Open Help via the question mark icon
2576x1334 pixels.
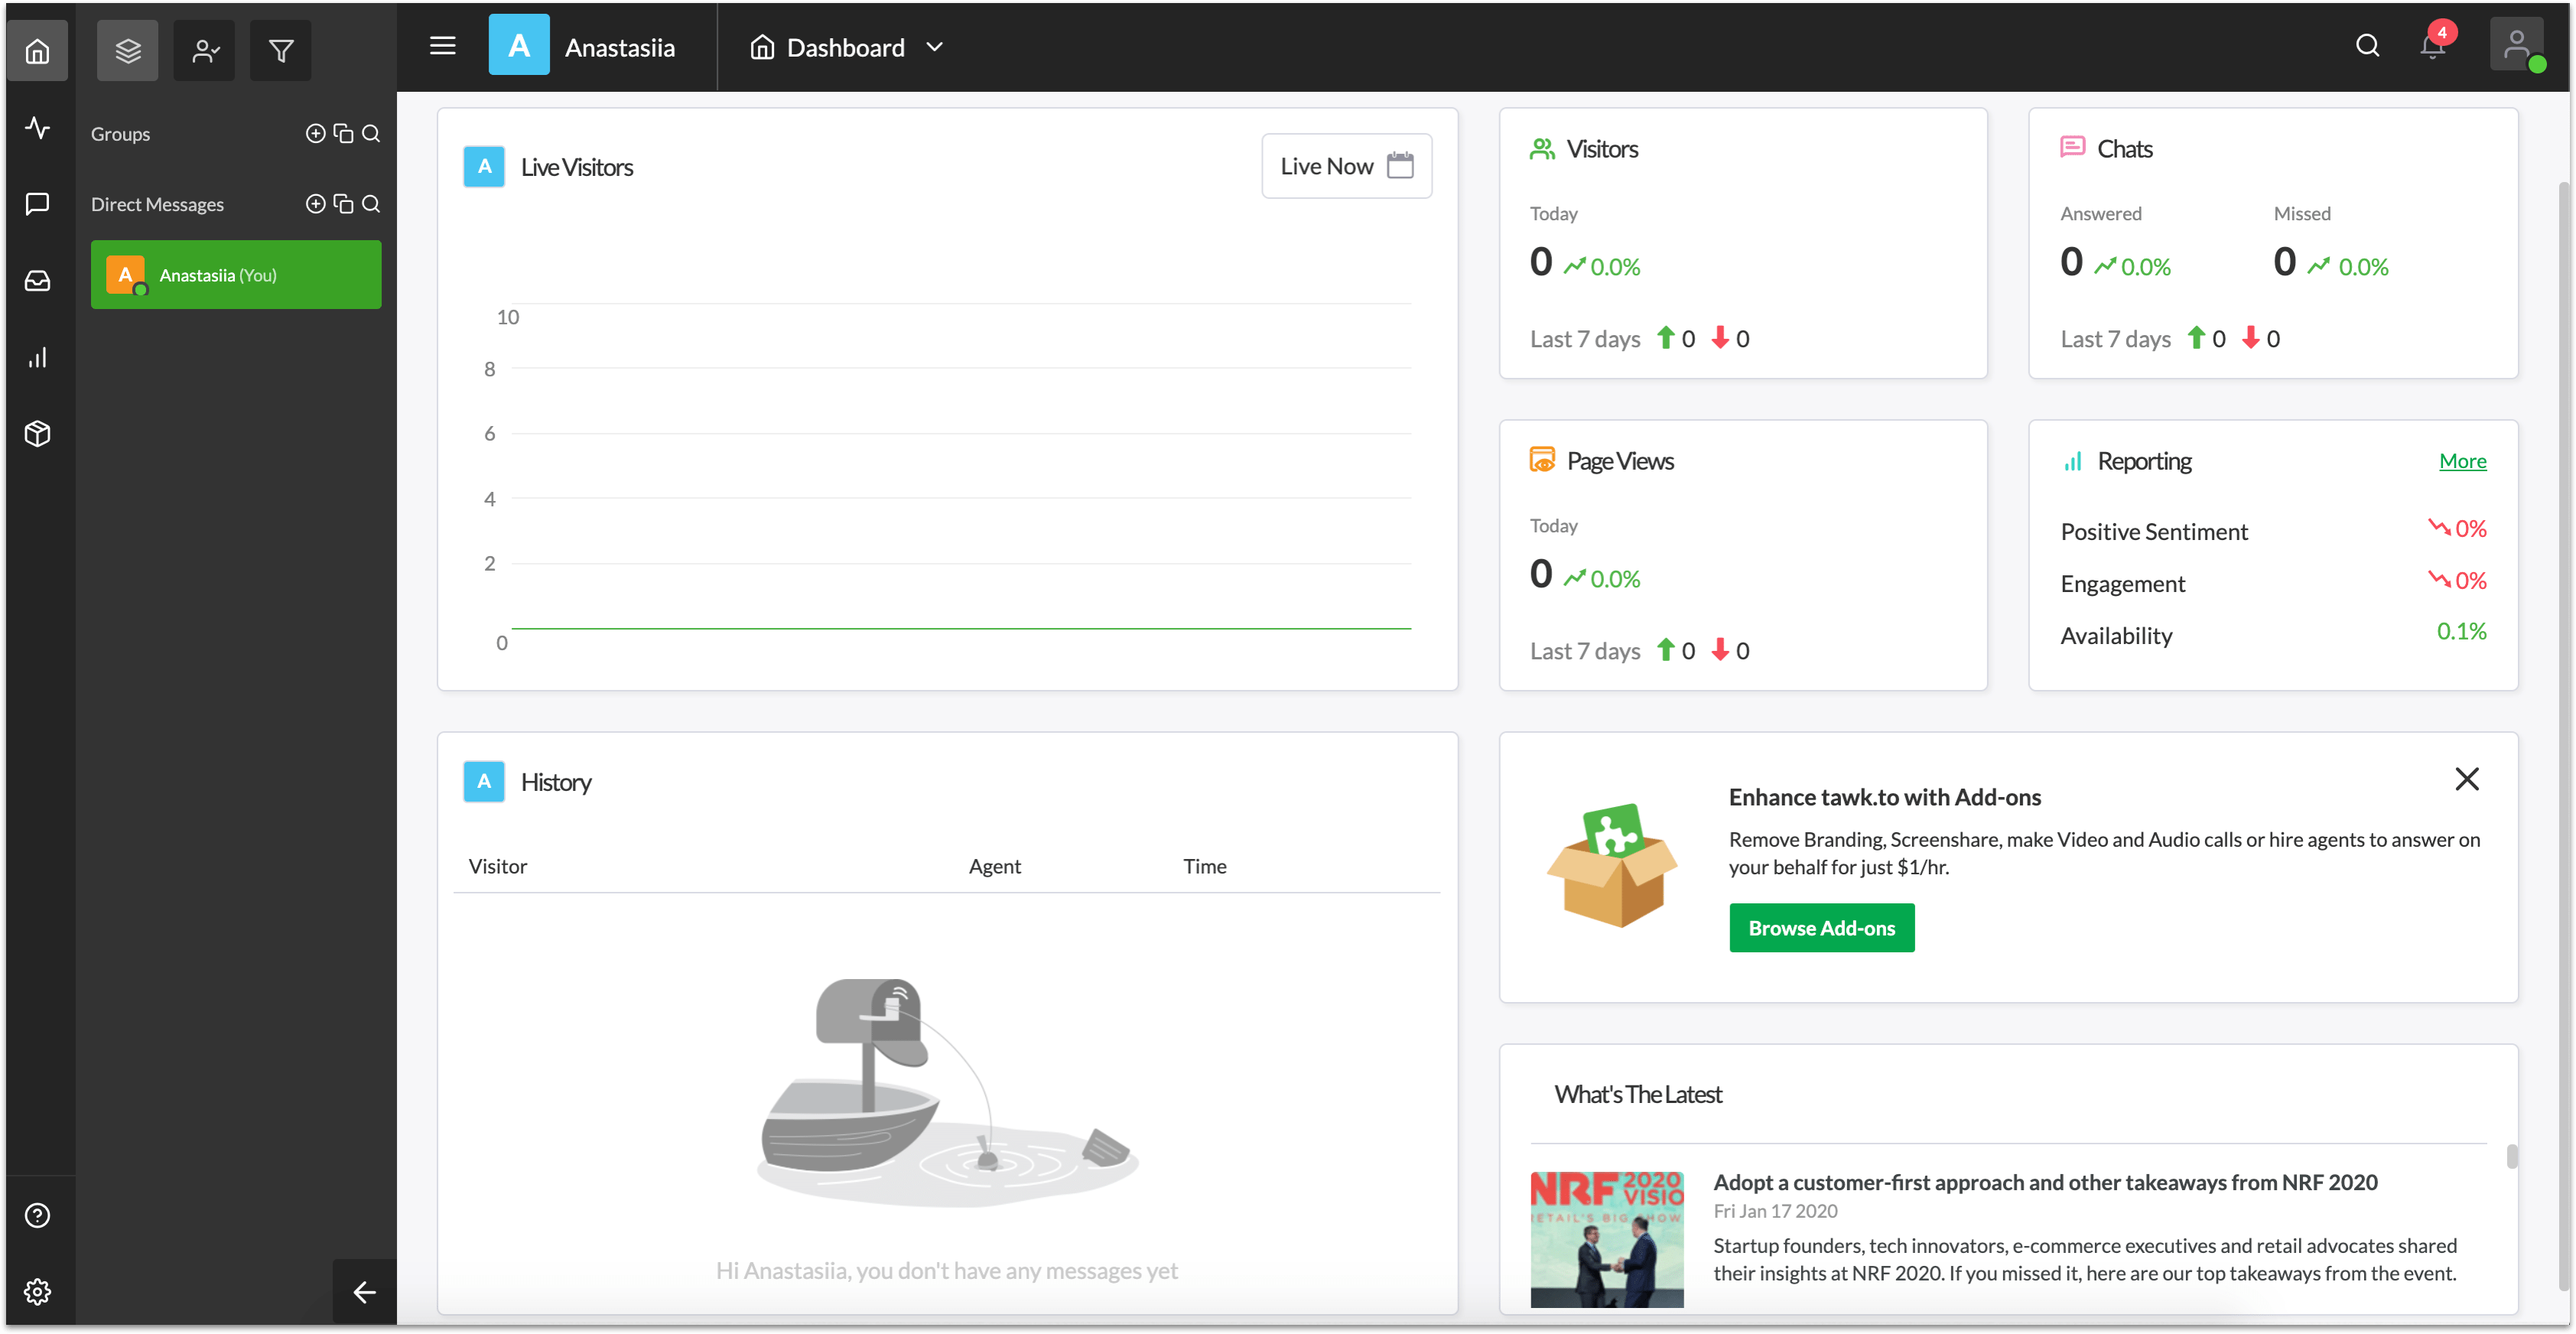click(37, 1215)
